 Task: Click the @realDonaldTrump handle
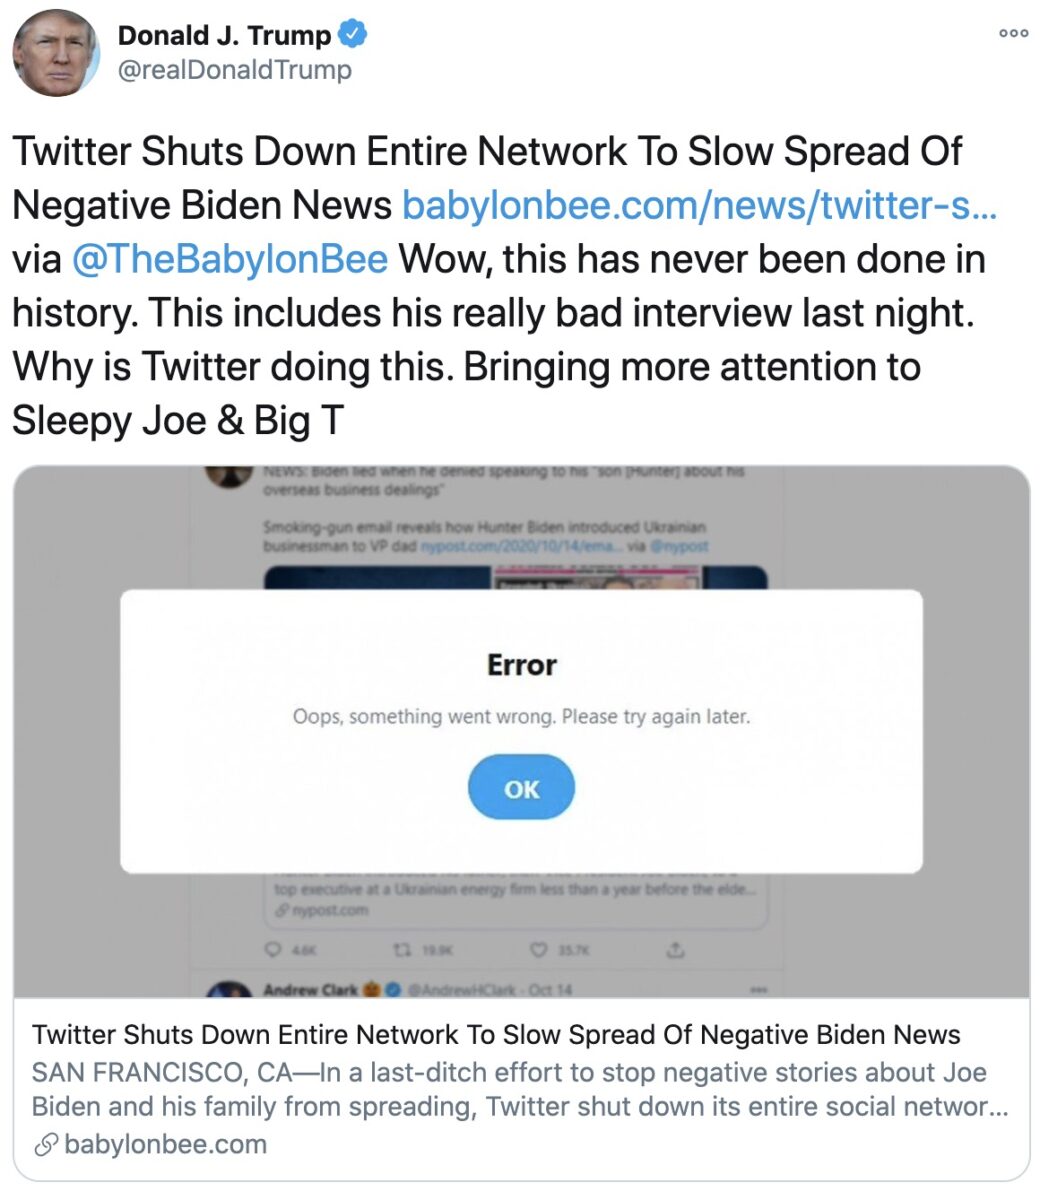(235, 70)
